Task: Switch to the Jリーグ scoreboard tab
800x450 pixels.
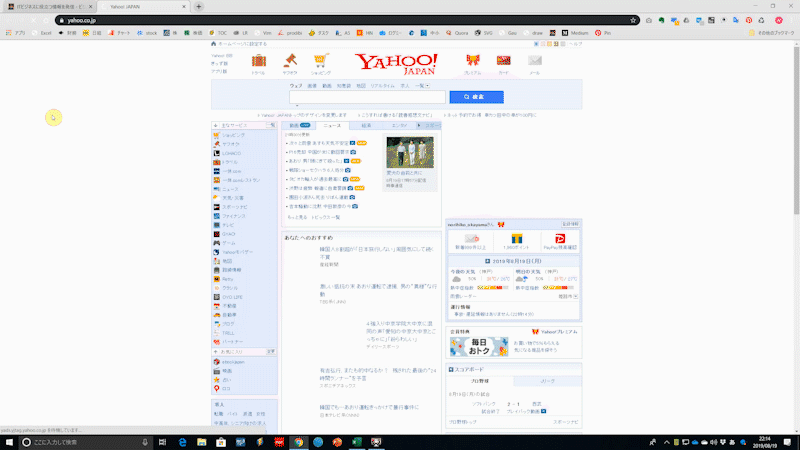Action: 547,381
